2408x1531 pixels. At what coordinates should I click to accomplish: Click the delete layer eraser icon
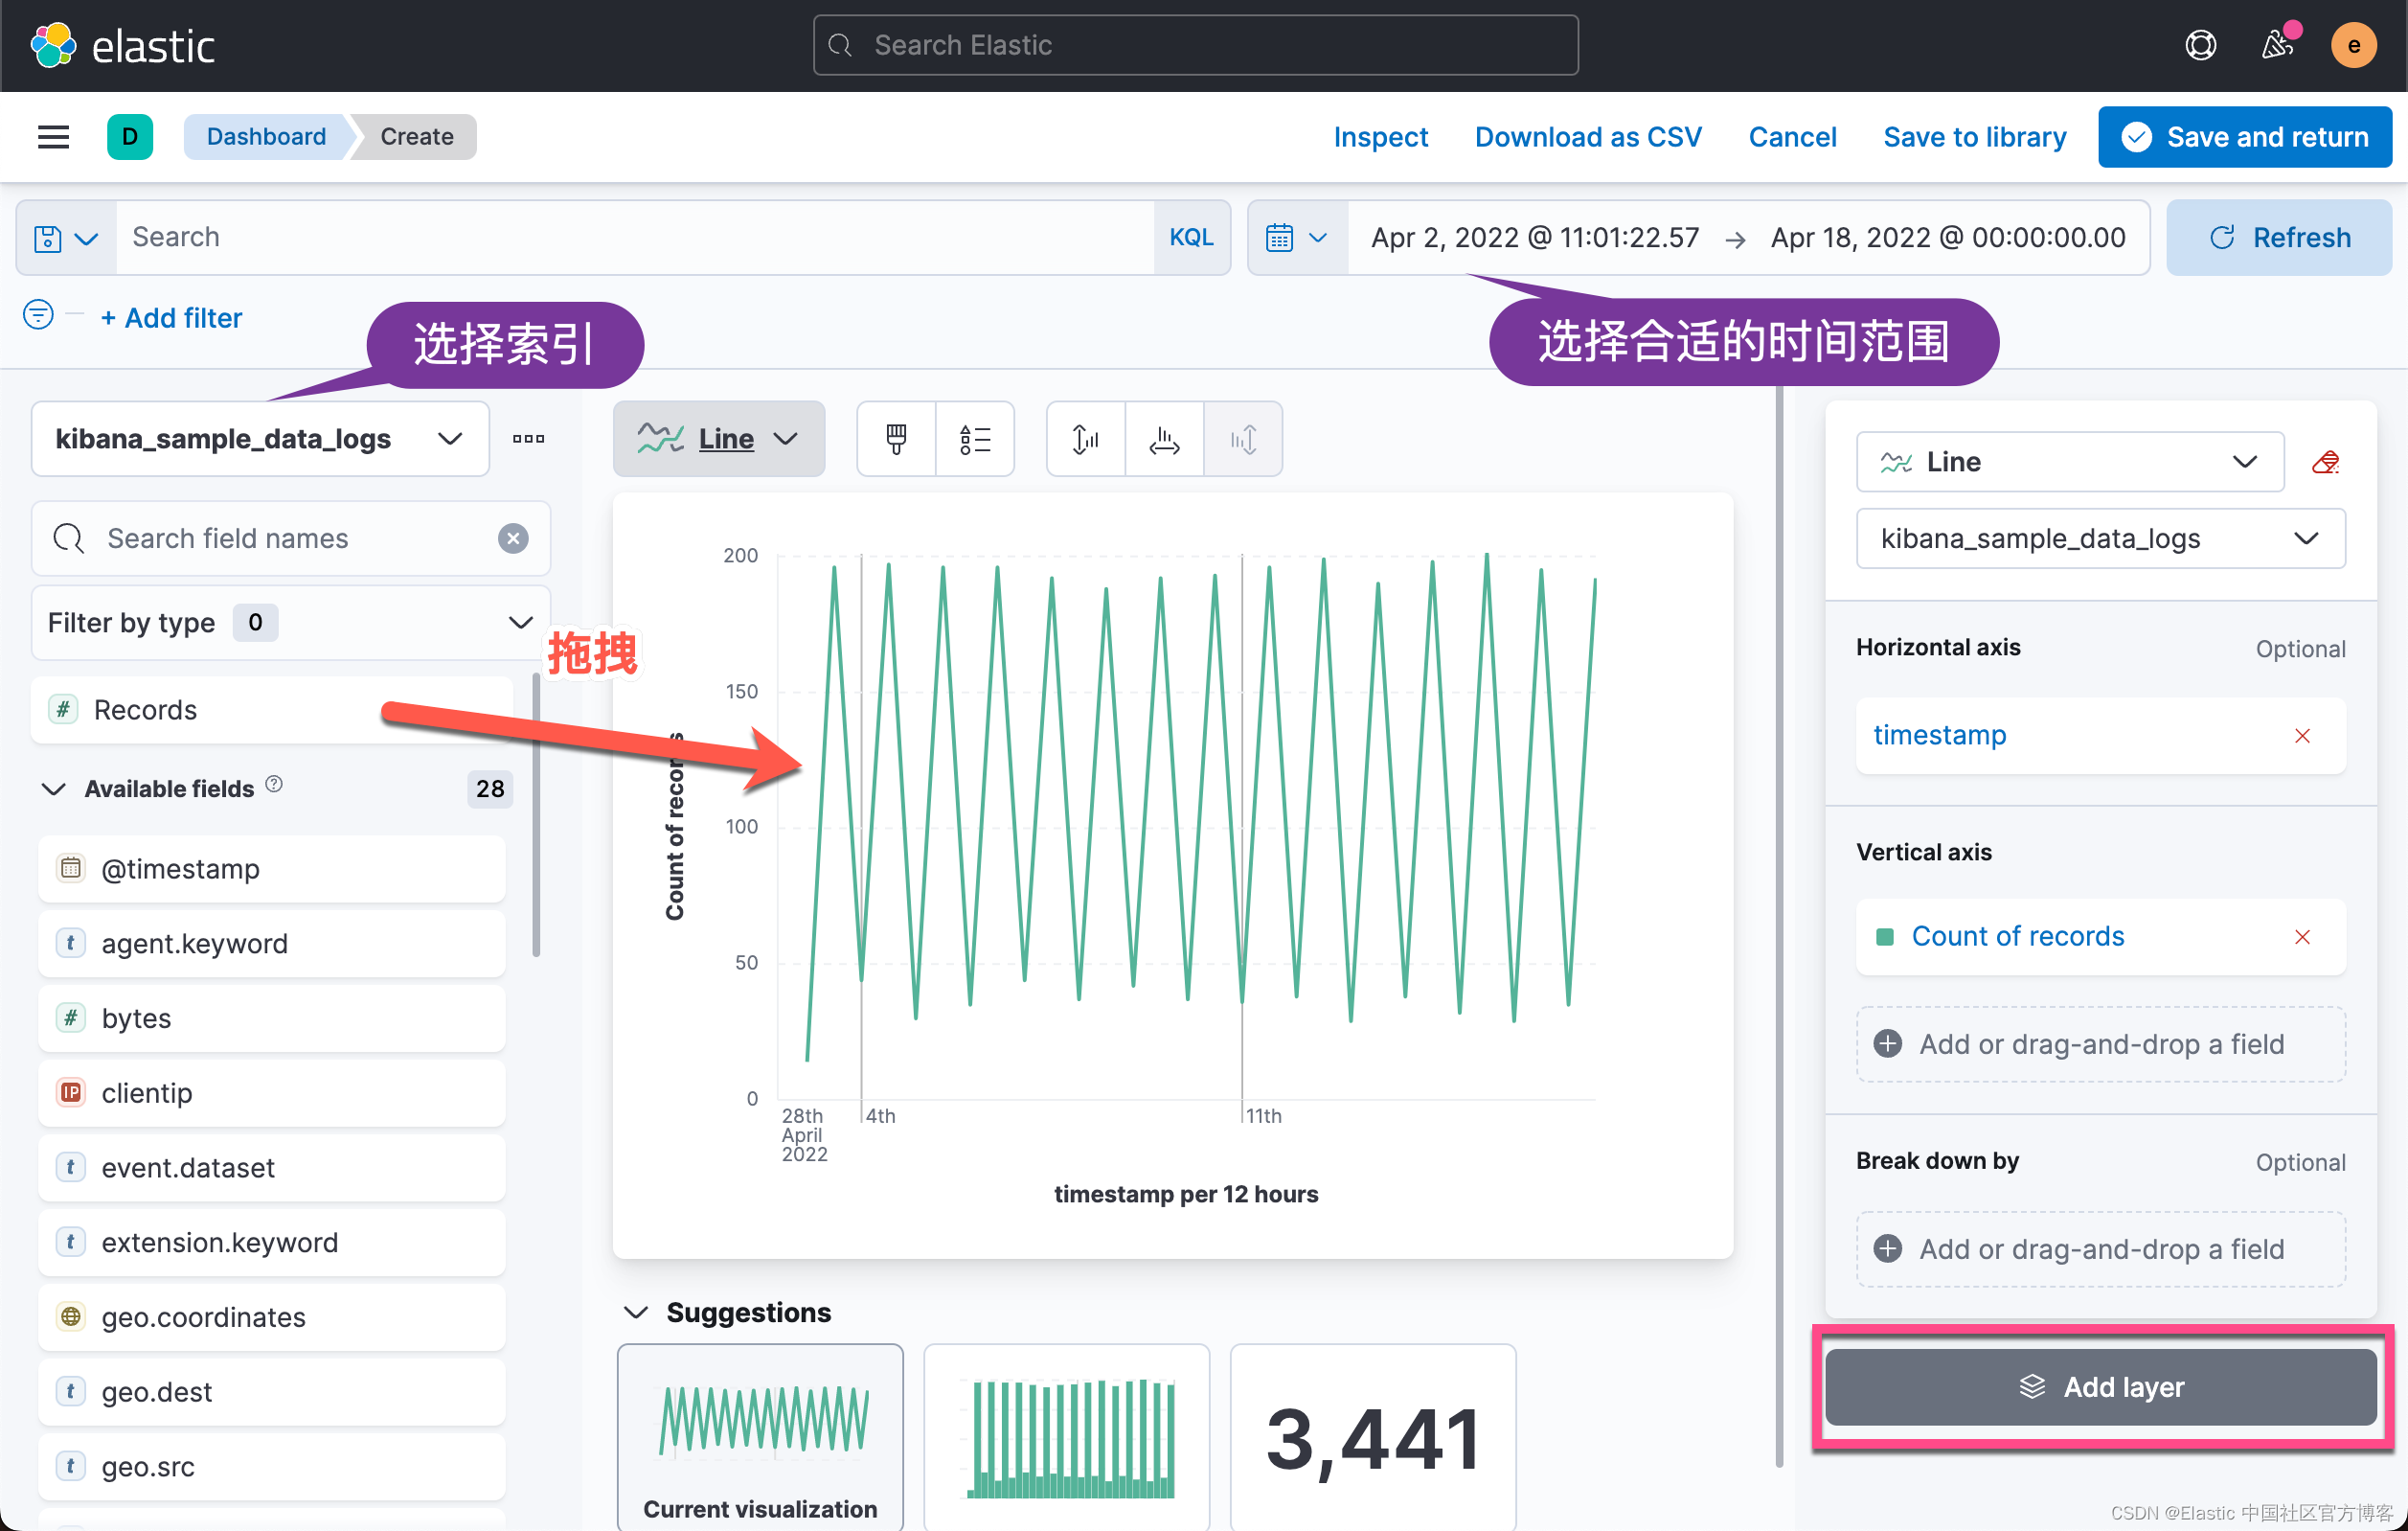click(x=2325, y=462)
